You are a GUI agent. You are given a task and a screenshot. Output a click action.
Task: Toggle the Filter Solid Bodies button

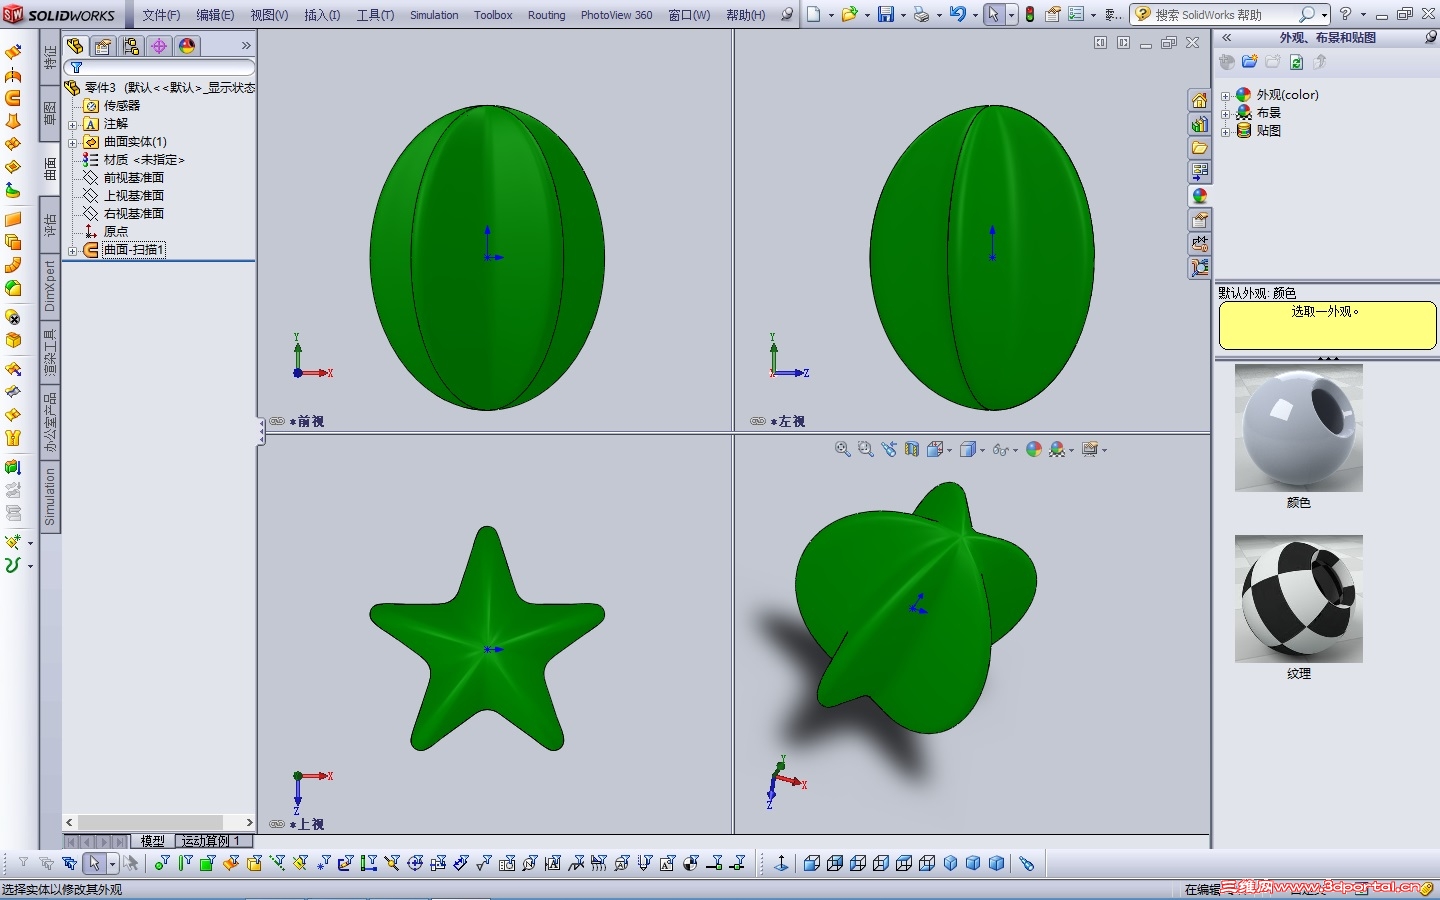254,863
